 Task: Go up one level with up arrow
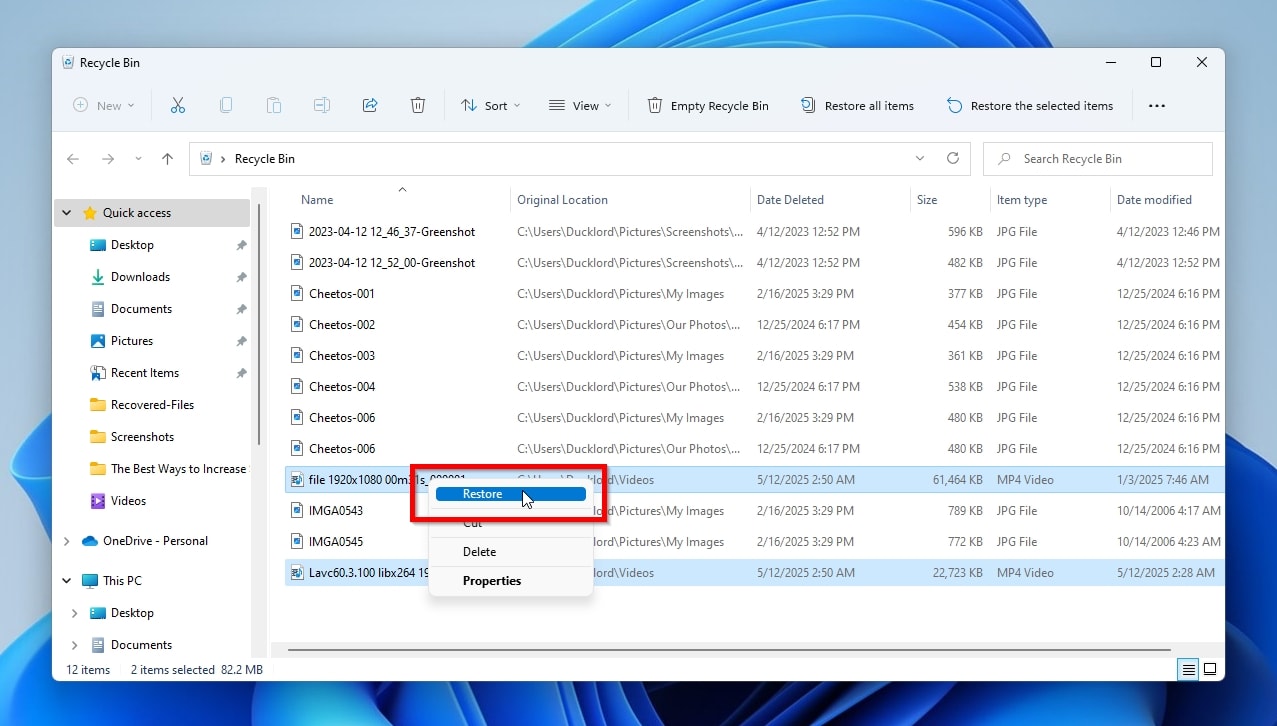tap(167, 159)
